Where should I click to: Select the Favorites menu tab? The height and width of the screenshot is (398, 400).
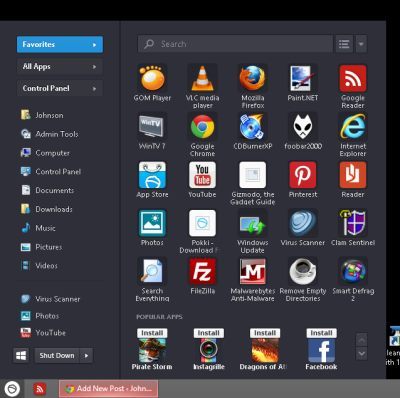(x=60, y=44)
